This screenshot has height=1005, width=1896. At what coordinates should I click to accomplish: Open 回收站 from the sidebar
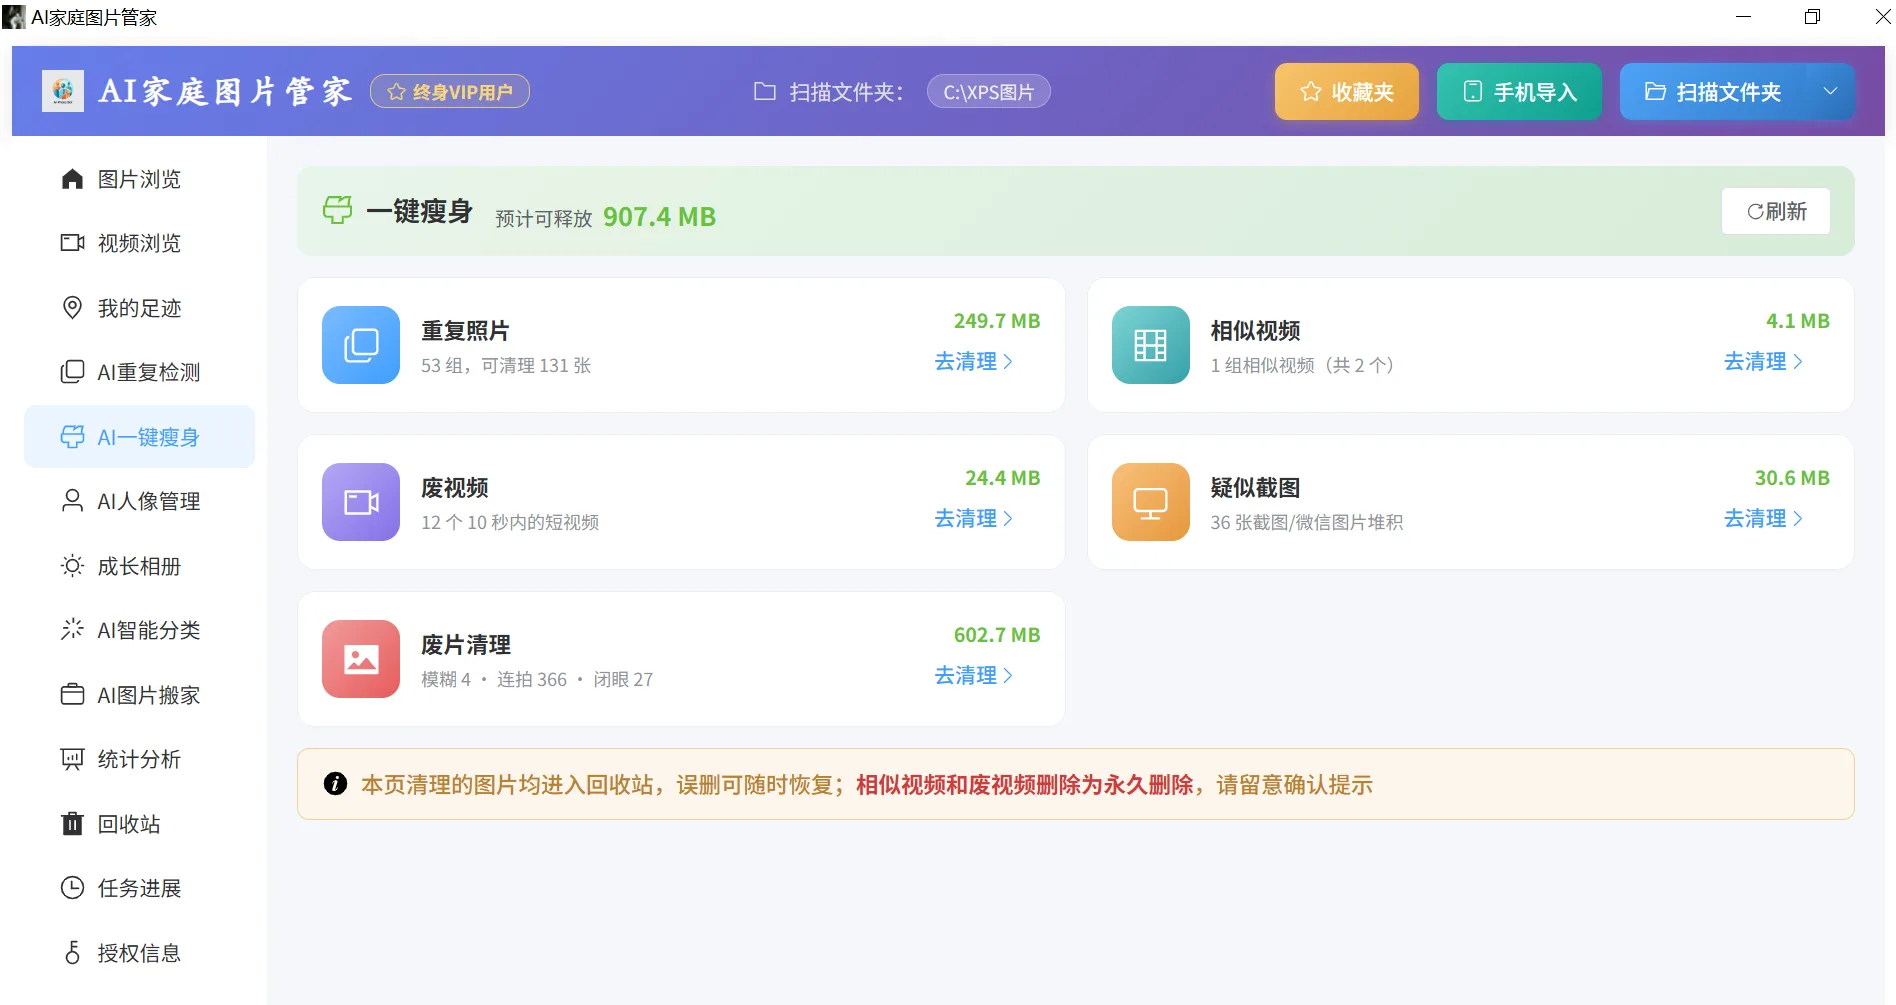tap(139, 824)
